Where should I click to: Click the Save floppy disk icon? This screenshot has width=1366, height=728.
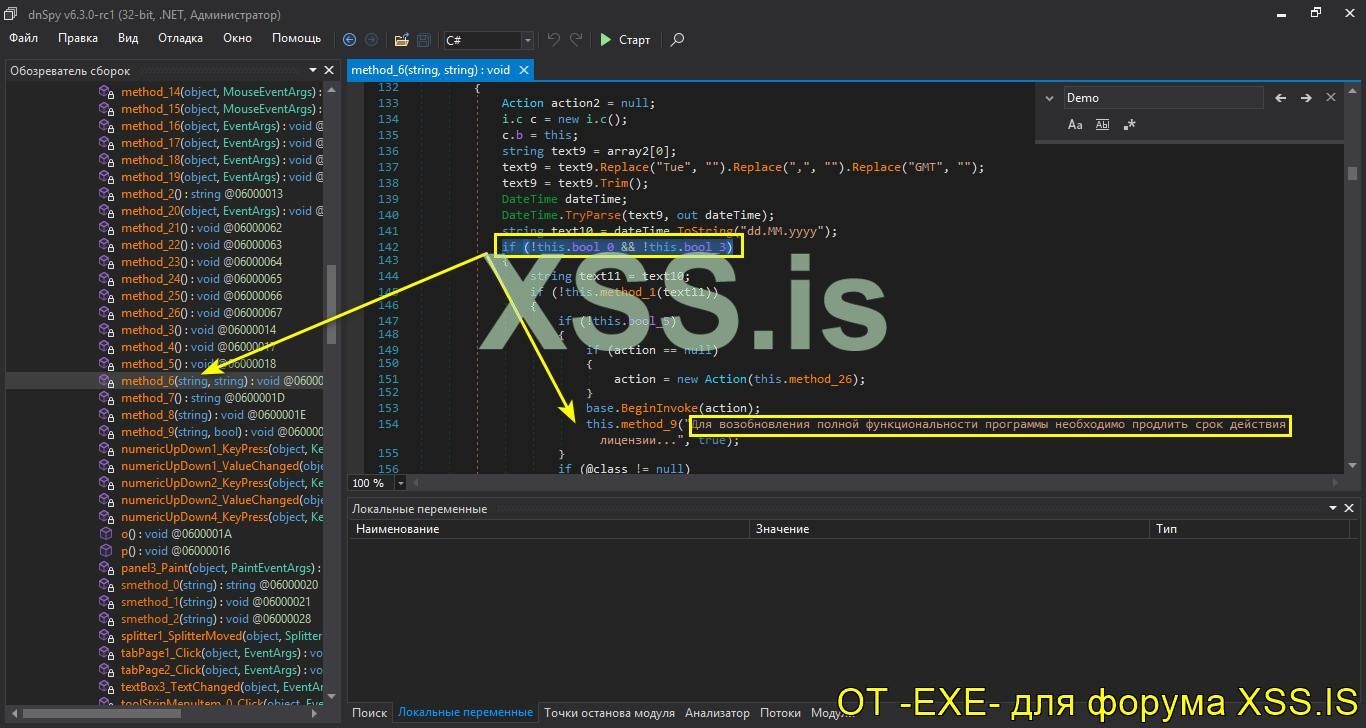(424, 40)
